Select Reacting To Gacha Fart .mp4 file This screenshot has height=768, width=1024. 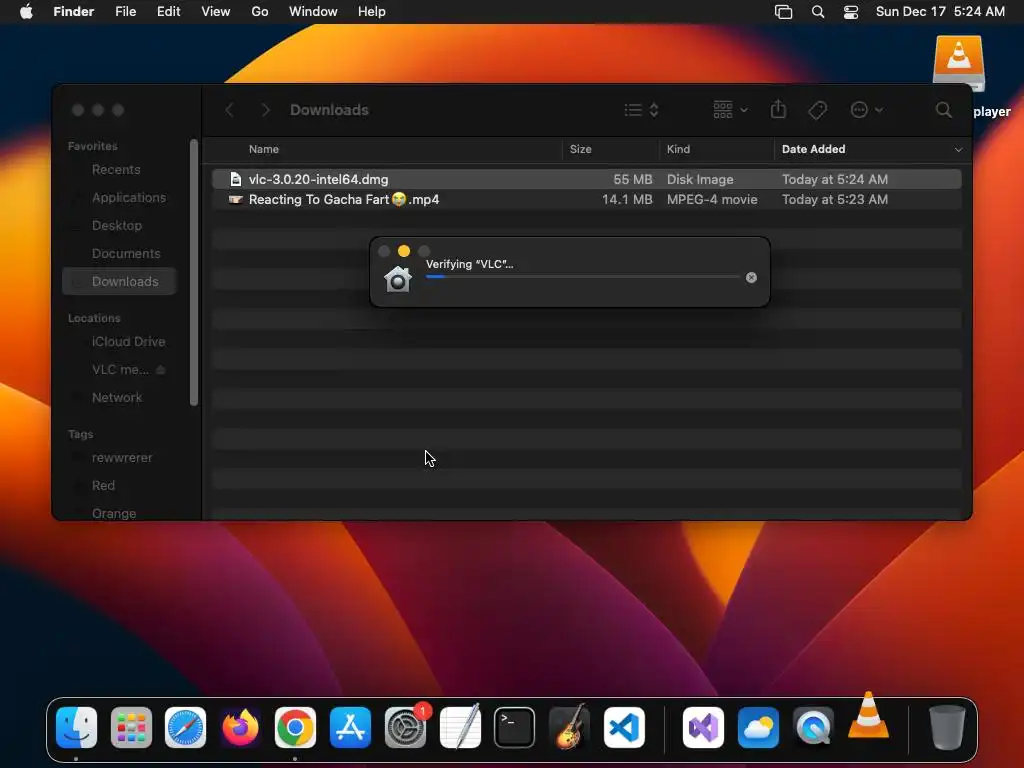point(586,199)
